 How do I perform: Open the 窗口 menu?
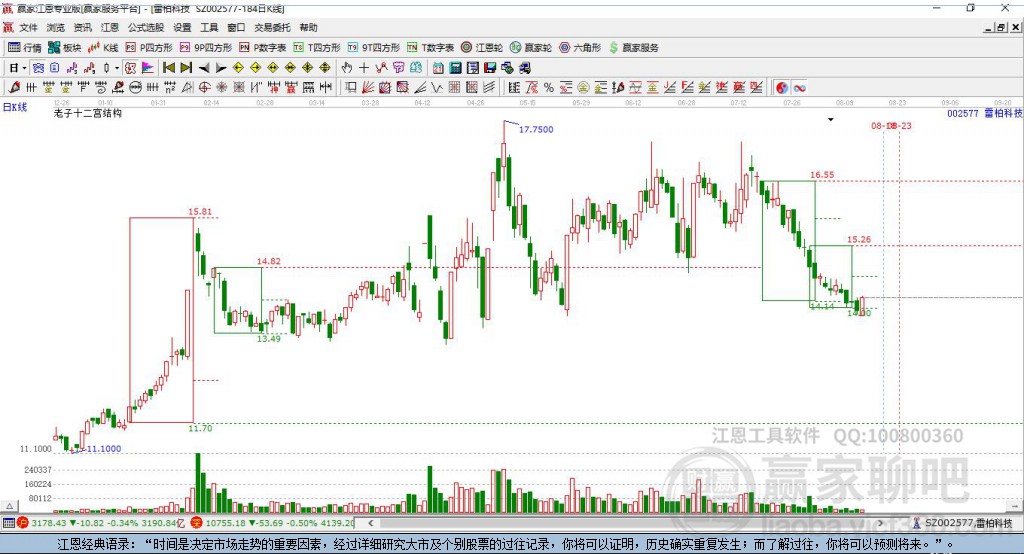236,27
